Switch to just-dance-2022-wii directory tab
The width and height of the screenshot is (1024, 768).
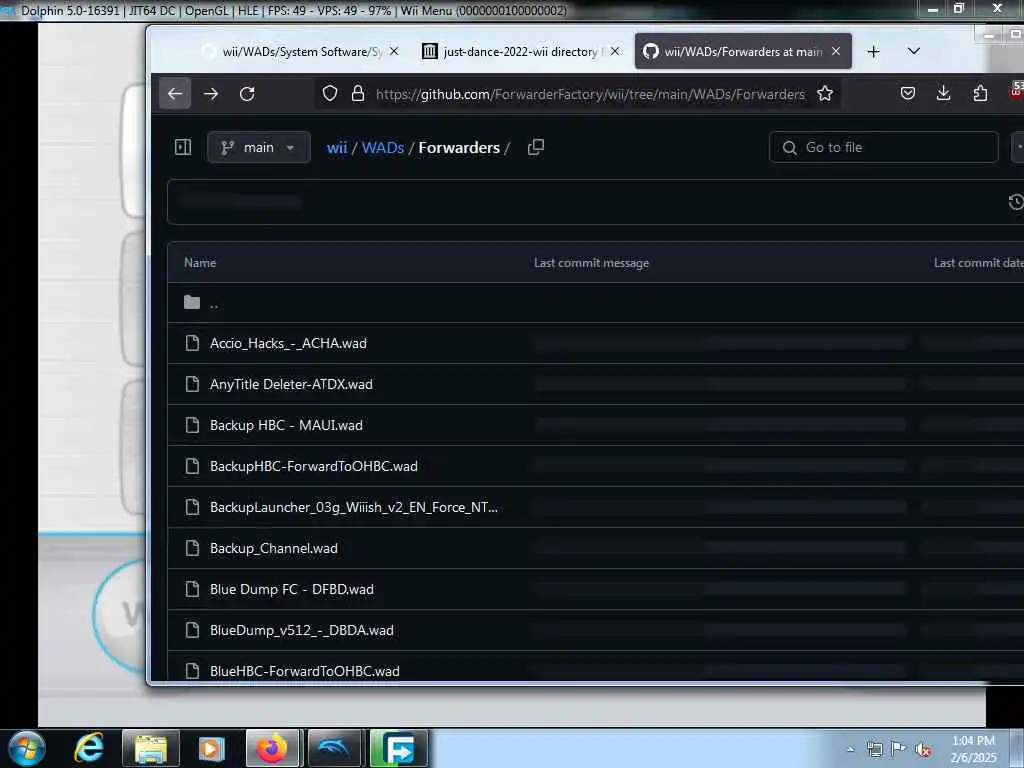coord(520,52)
